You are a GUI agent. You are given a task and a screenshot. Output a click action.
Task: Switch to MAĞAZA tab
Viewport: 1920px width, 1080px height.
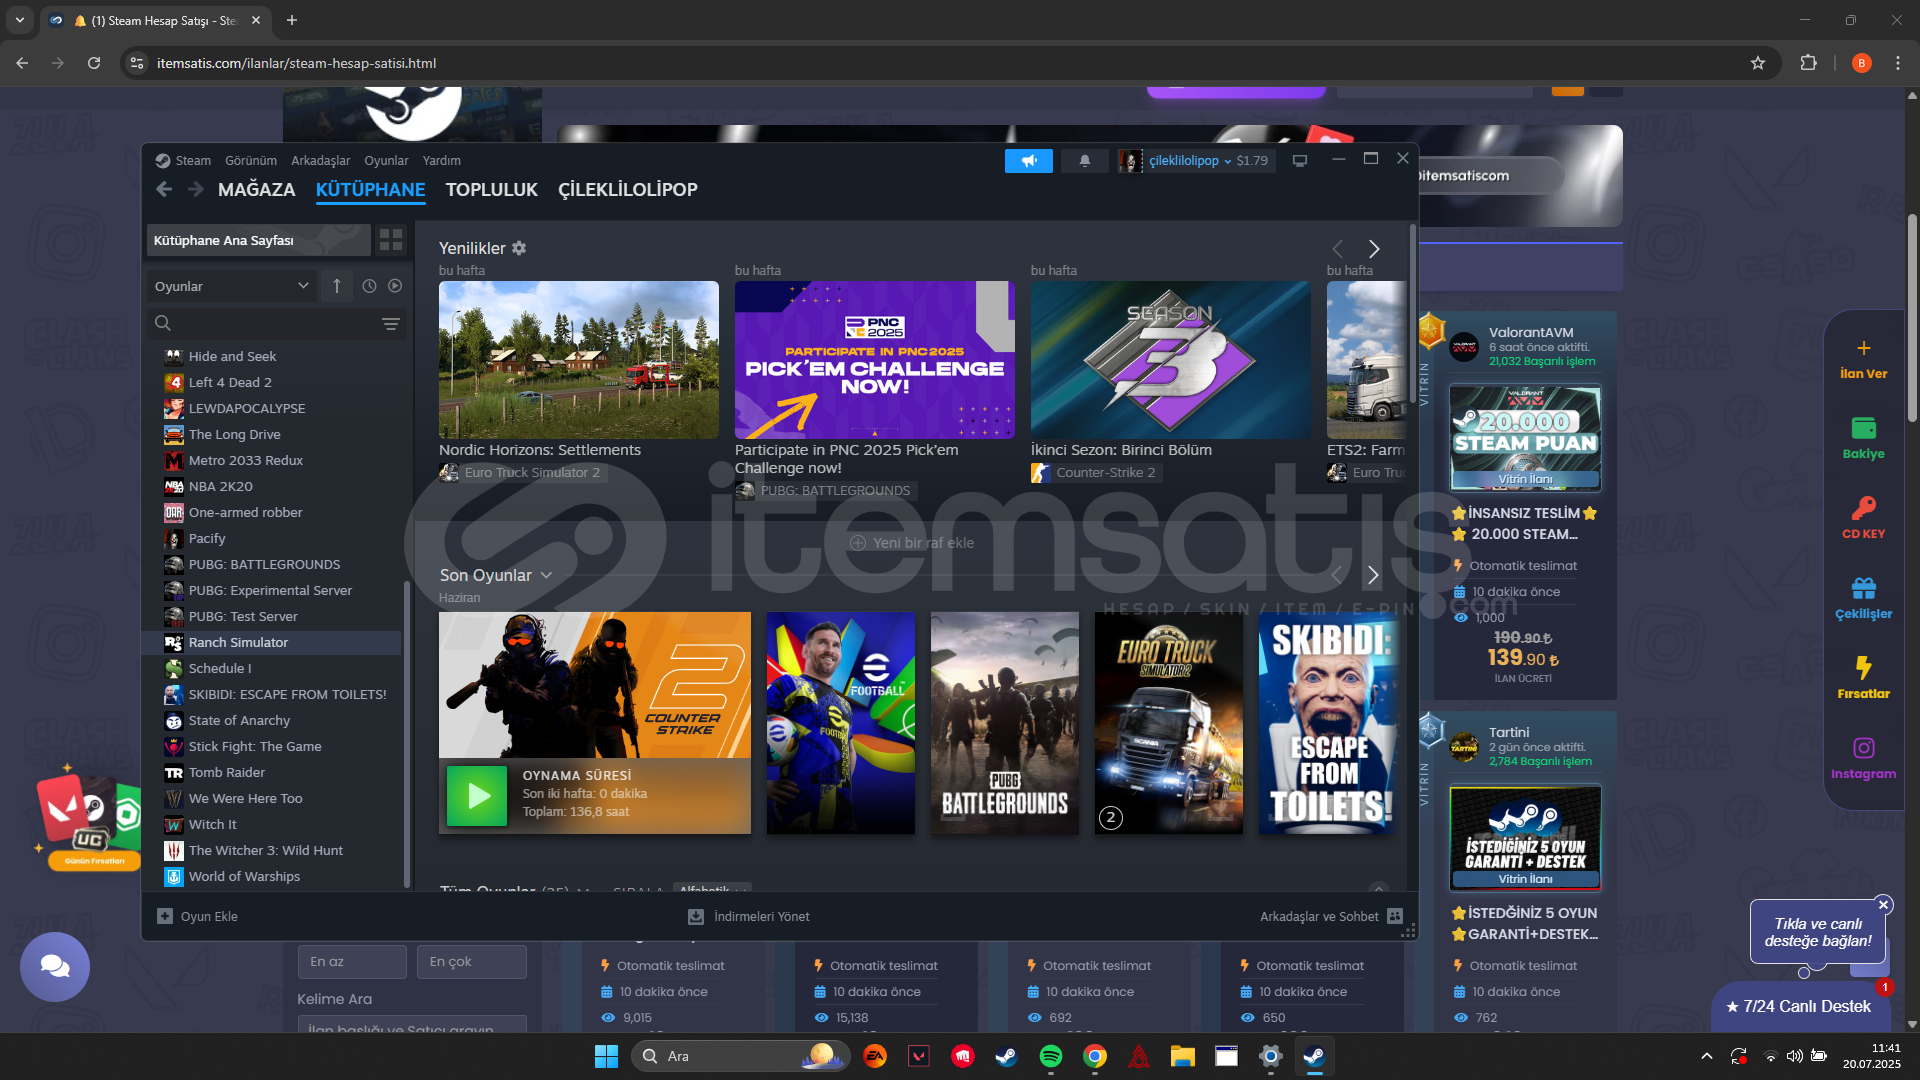pyautogui.click(x=257, y=189)
